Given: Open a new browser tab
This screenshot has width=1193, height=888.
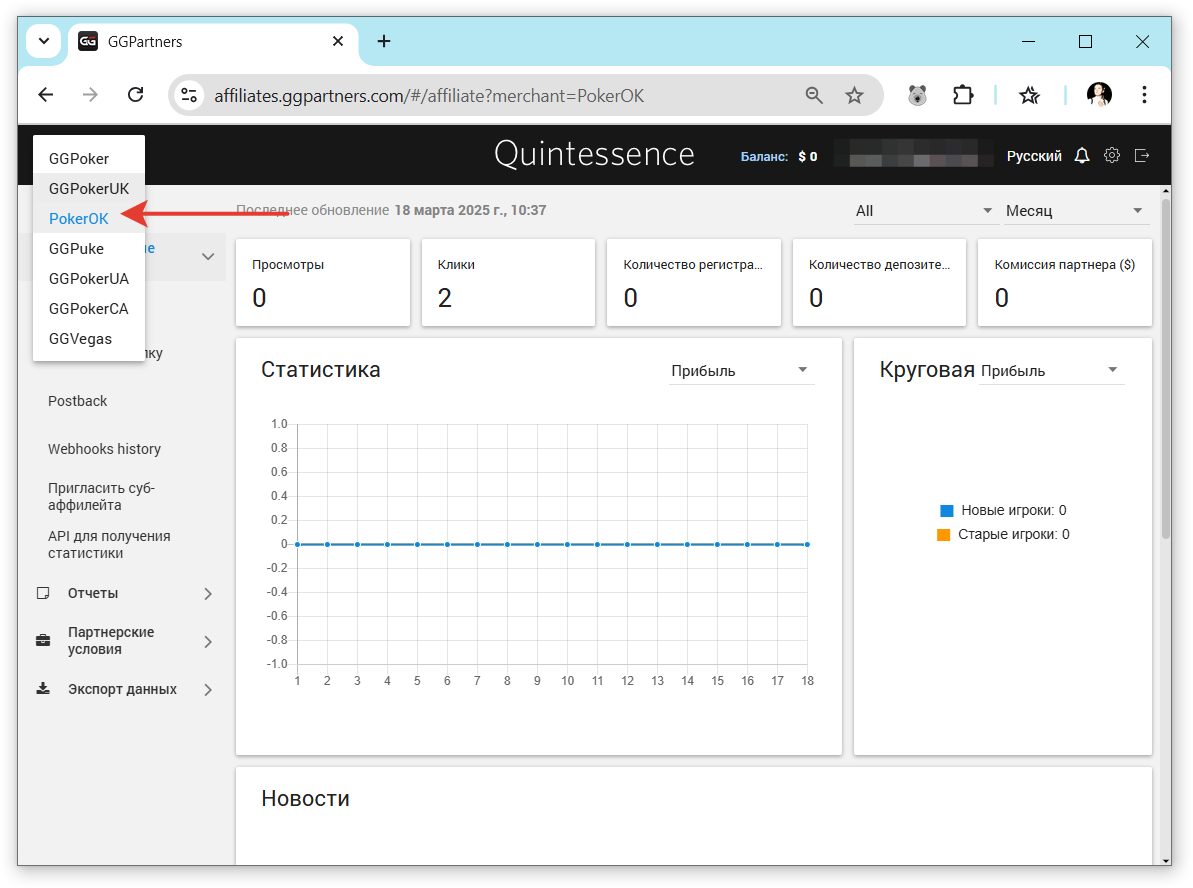Looking at the screenshot, I should point(384,41).
